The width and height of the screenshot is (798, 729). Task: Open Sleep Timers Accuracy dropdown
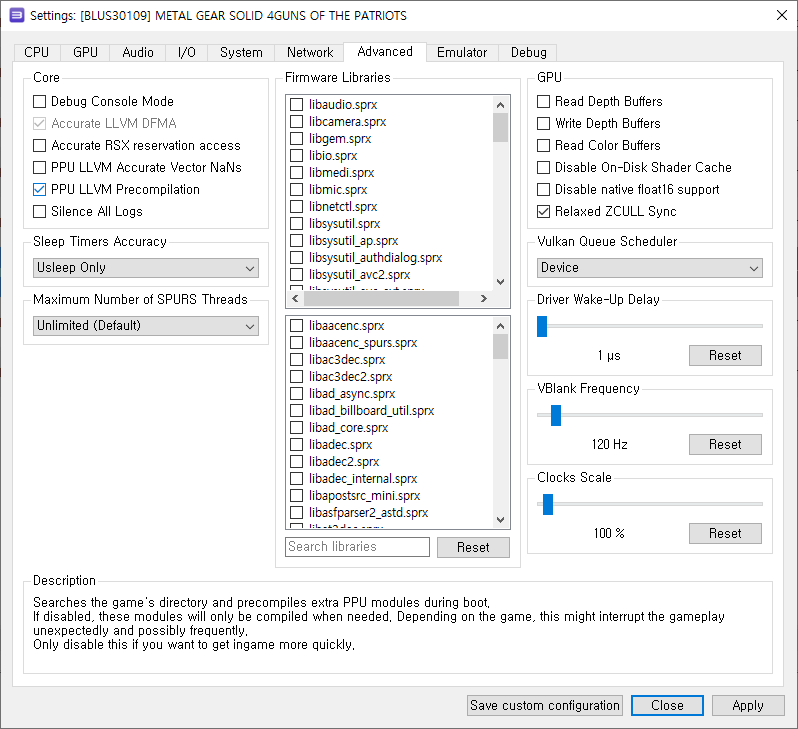[x=146, y=268]
